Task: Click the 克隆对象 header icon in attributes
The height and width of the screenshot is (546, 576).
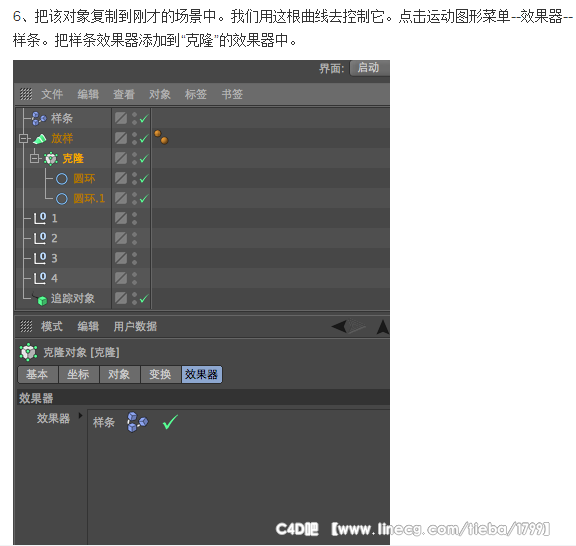Action: pos(28,352)
